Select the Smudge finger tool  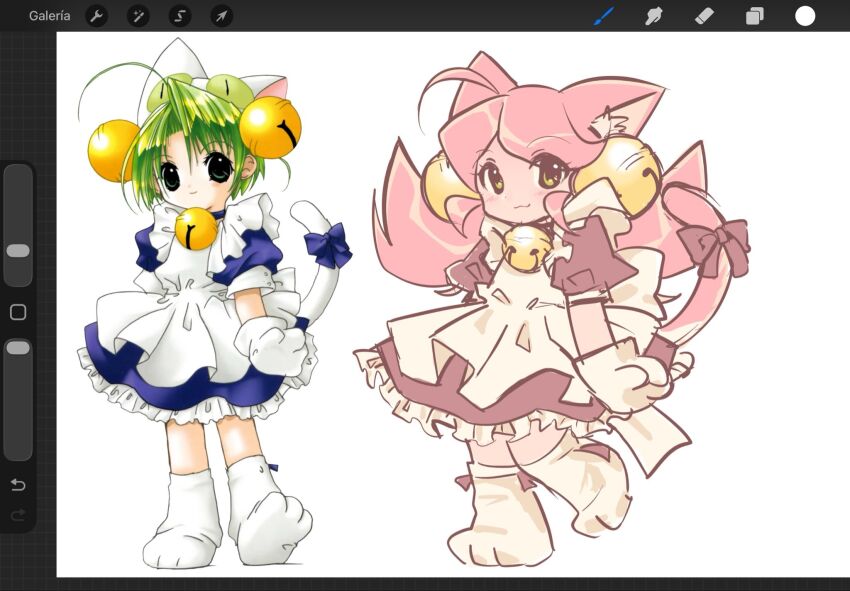[x=654, y=16]
